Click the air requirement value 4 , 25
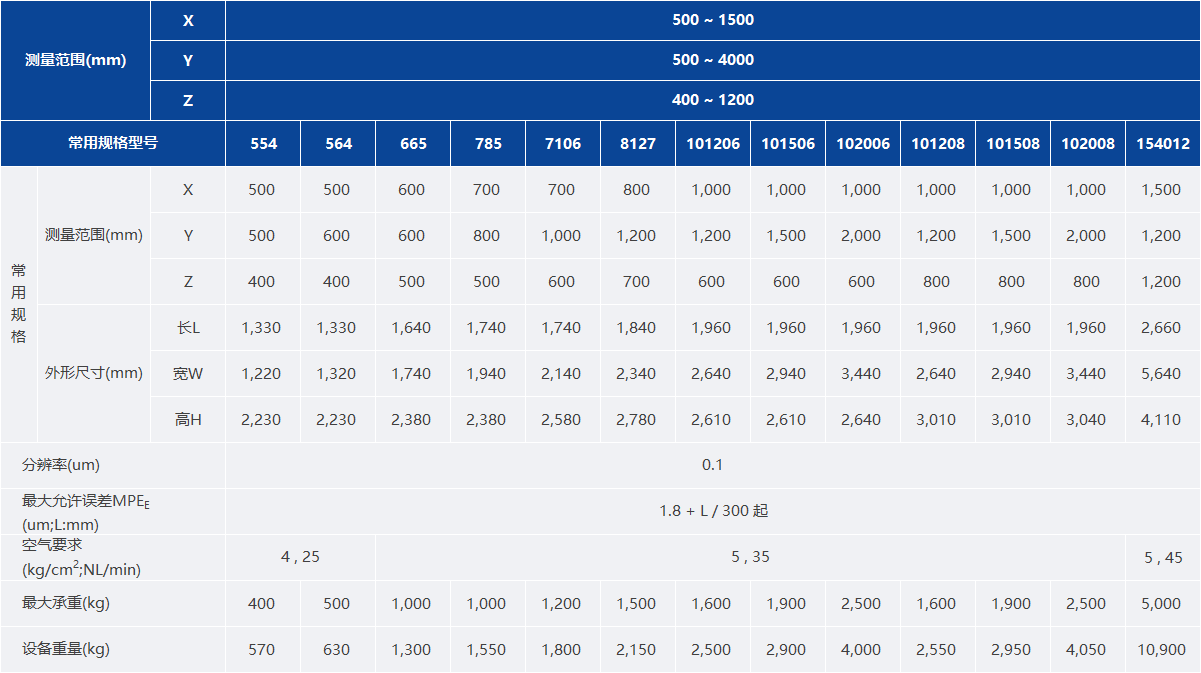Screen dimensions: 1201x673 pyautogui.click(x=300, y=557)
